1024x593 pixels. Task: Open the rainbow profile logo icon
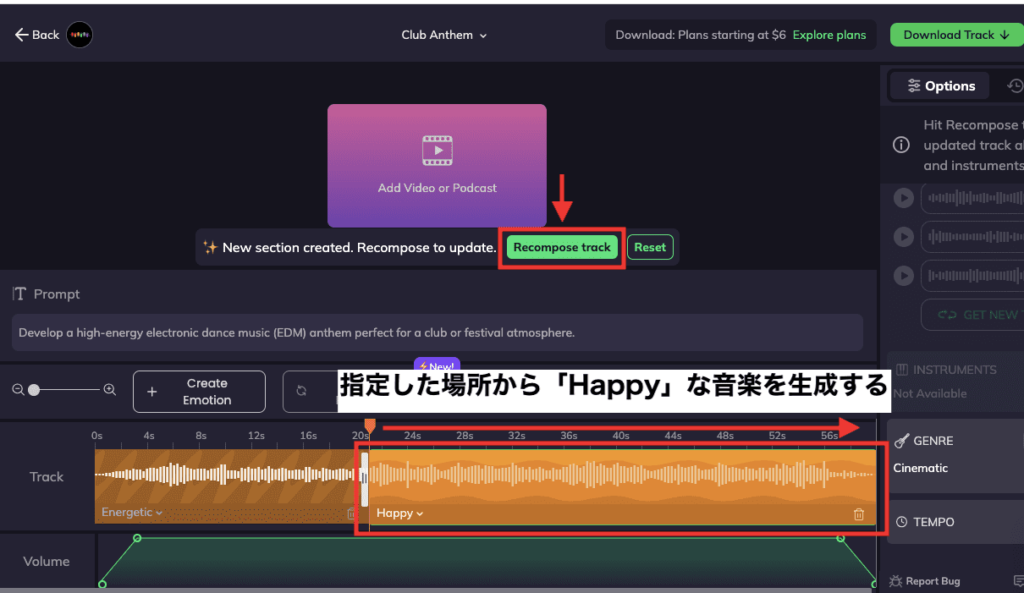point(80,35)
